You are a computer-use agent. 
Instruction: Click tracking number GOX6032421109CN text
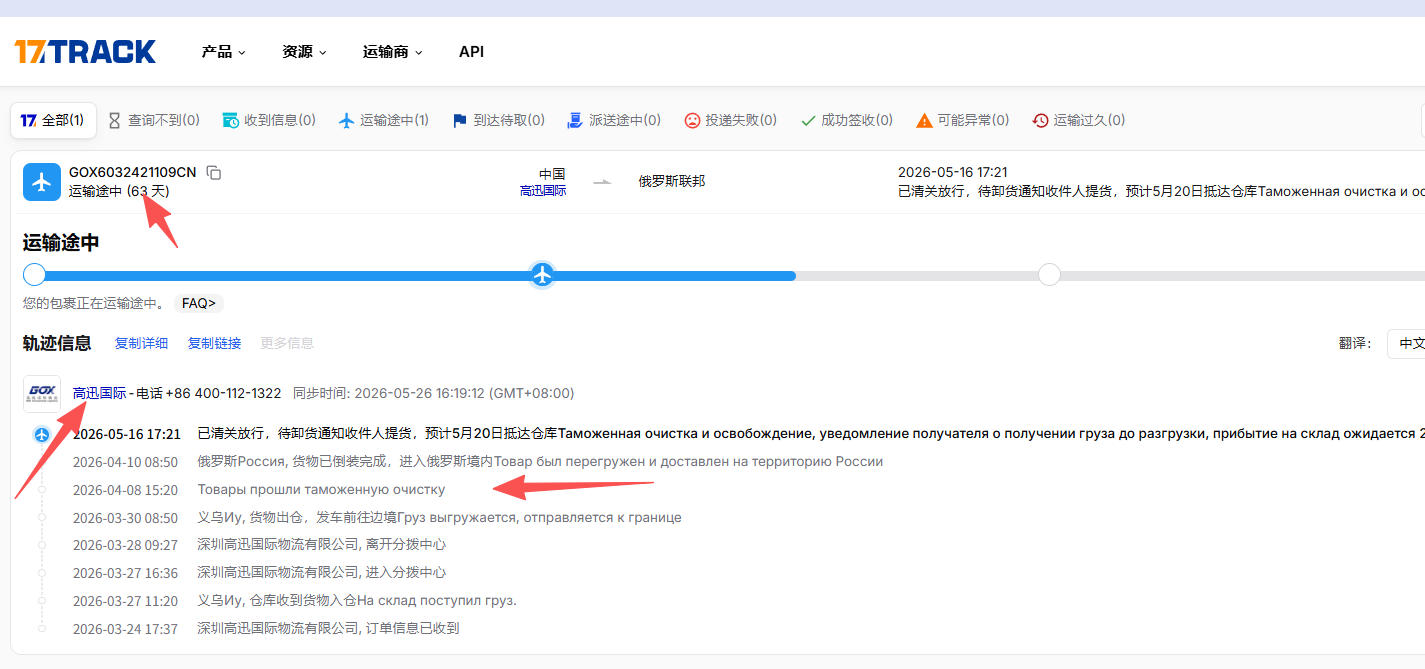point(133,172)
